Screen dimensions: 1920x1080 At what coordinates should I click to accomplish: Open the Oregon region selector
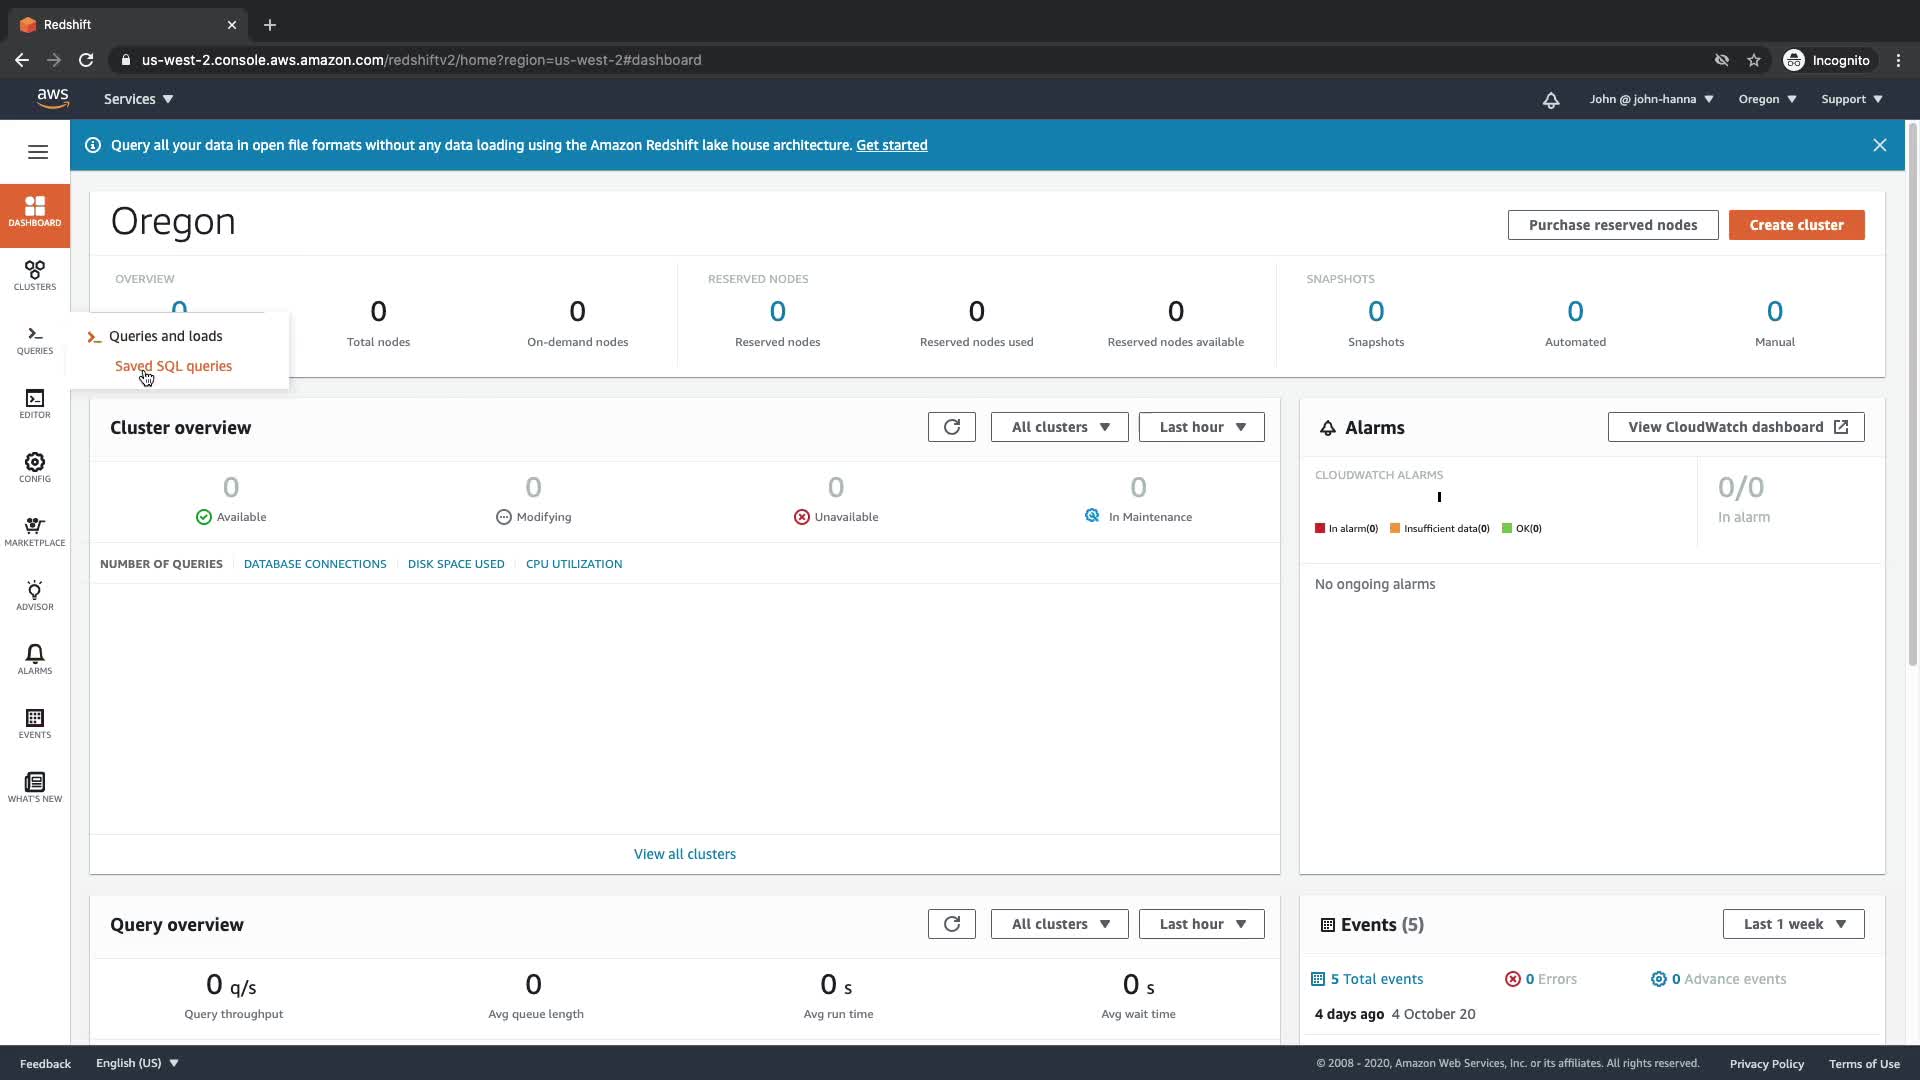click(1767, 99)
